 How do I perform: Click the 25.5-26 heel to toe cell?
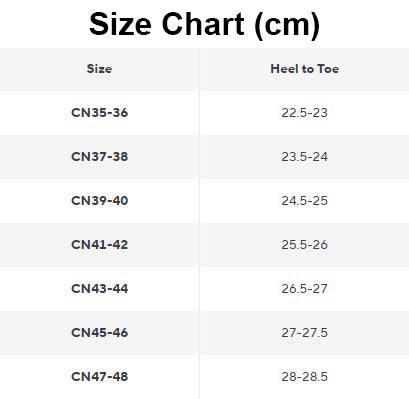305,245
